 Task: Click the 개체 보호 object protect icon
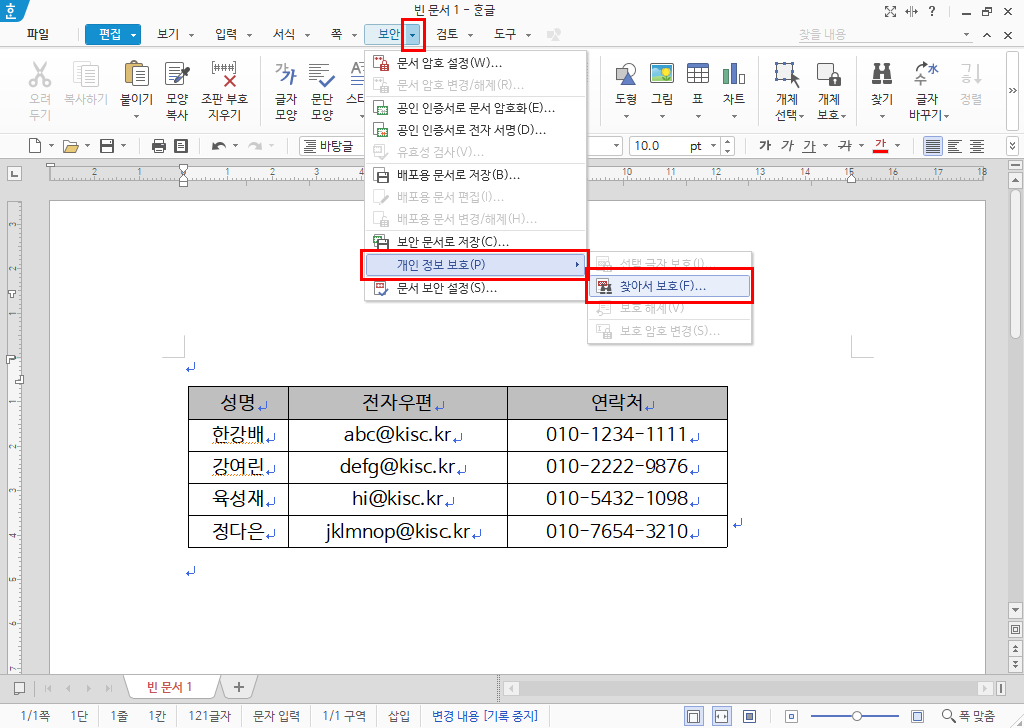[828, 75]
